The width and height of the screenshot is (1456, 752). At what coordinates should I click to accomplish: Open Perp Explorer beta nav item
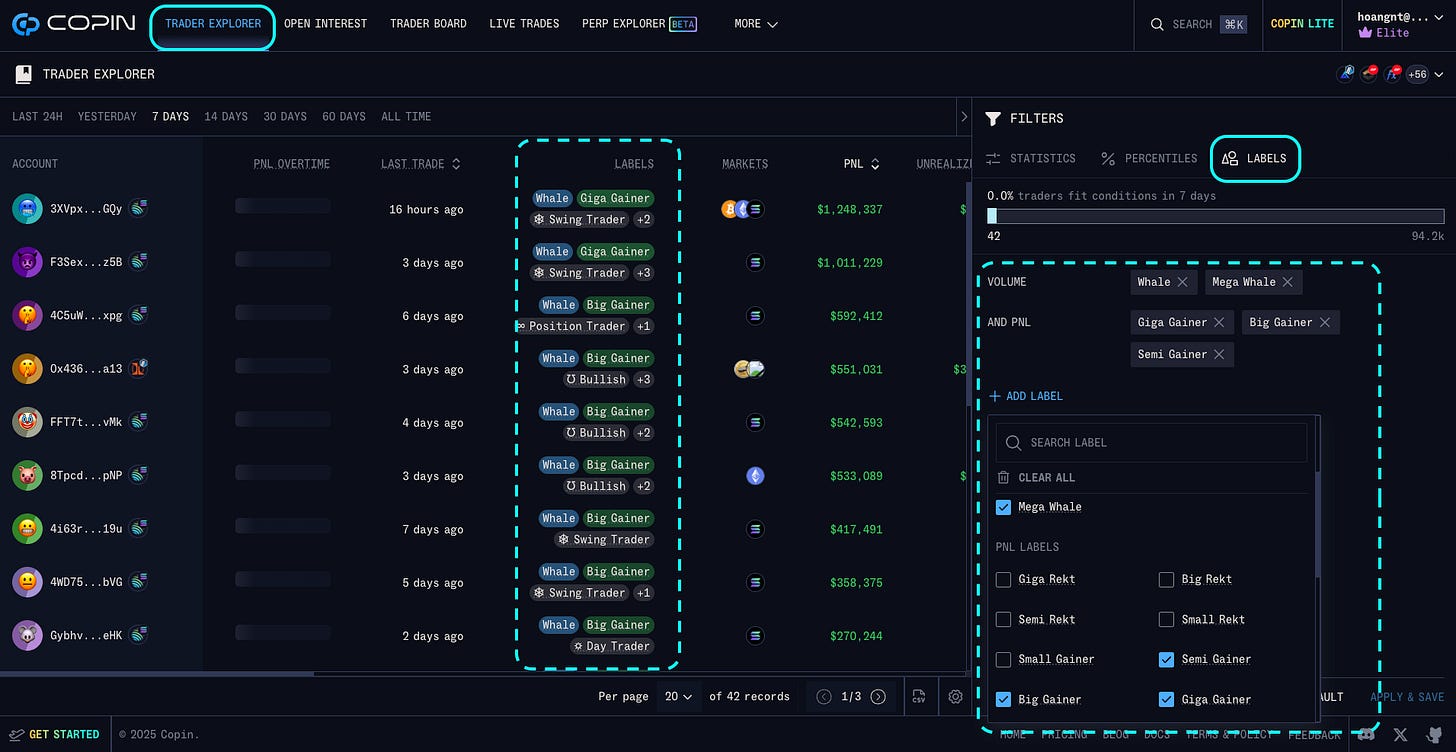(639, 24)
